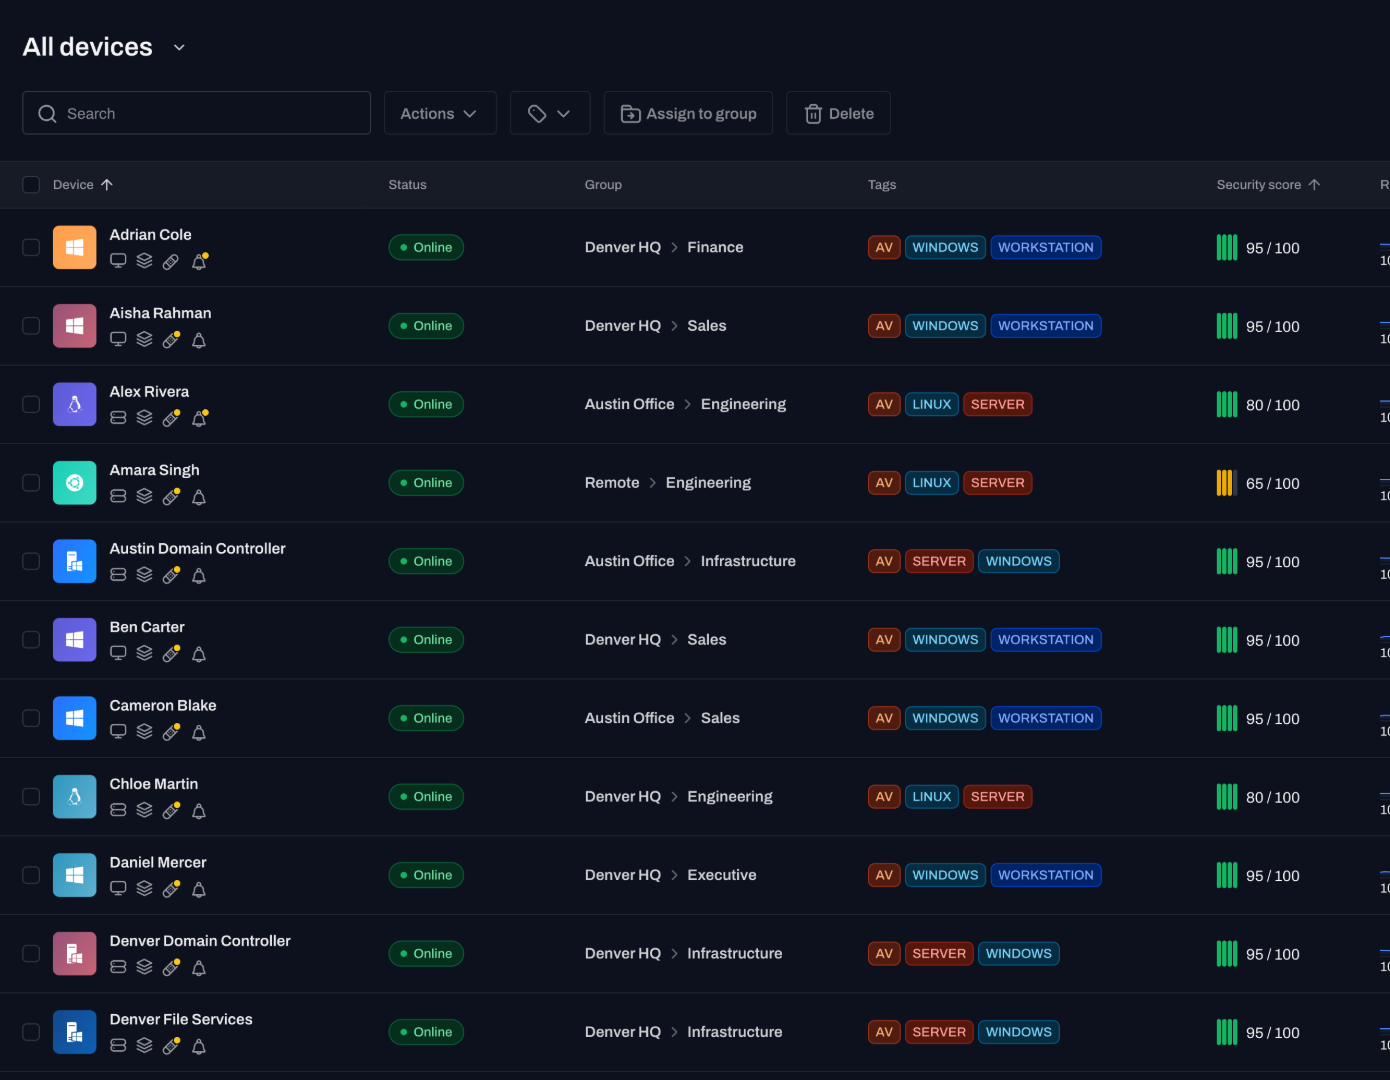Image resolution: width=1390 pixels, height=1080 pixels.
Task: Click Denver Domain Controller's pink server icon
Action: coord(75,954)
